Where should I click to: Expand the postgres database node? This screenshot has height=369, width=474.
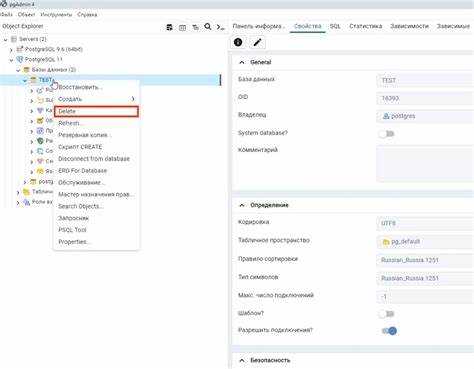tap(25, 182)
